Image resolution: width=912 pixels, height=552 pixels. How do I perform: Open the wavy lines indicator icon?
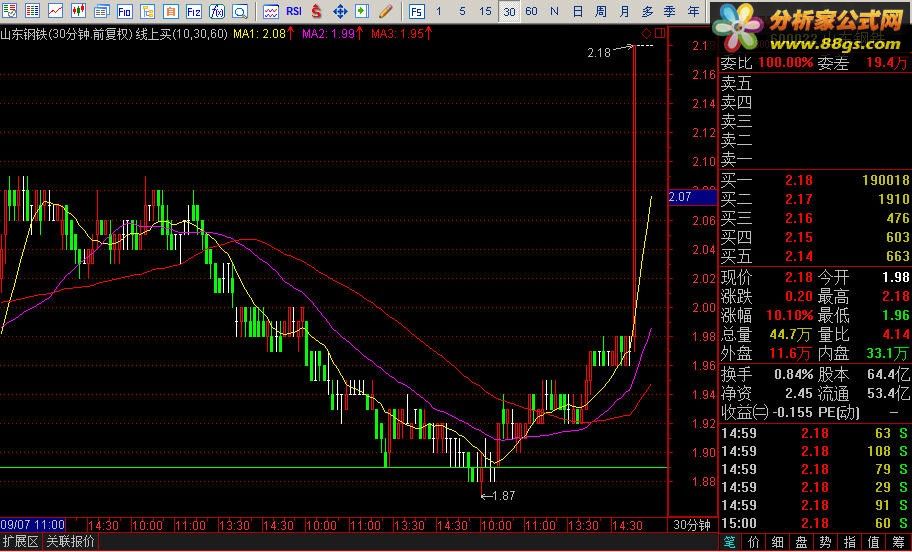(270, 10)
